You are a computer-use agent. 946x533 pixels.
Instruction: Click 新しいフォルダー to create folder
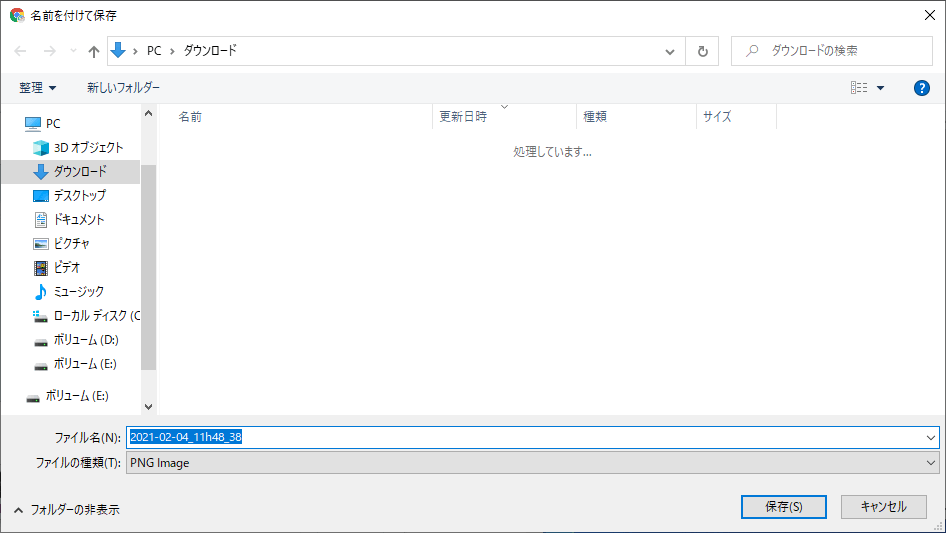point(123,88)
